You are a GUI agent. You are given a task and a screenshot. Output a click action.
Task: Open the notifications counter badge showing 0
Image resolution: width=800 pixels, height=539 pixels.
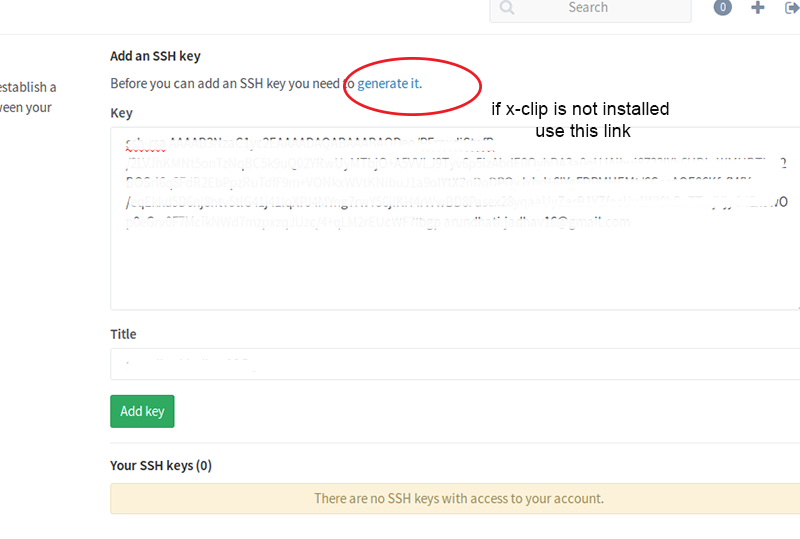pyautogui.click(x=722, y=8)
